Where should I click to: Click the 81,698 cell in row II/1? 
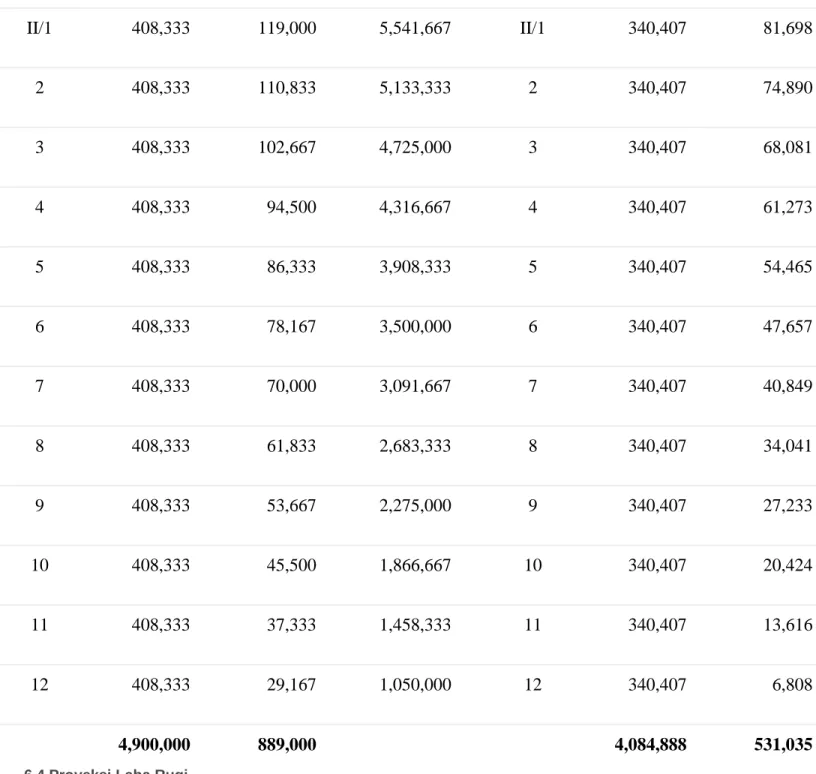tap(787, 28)
